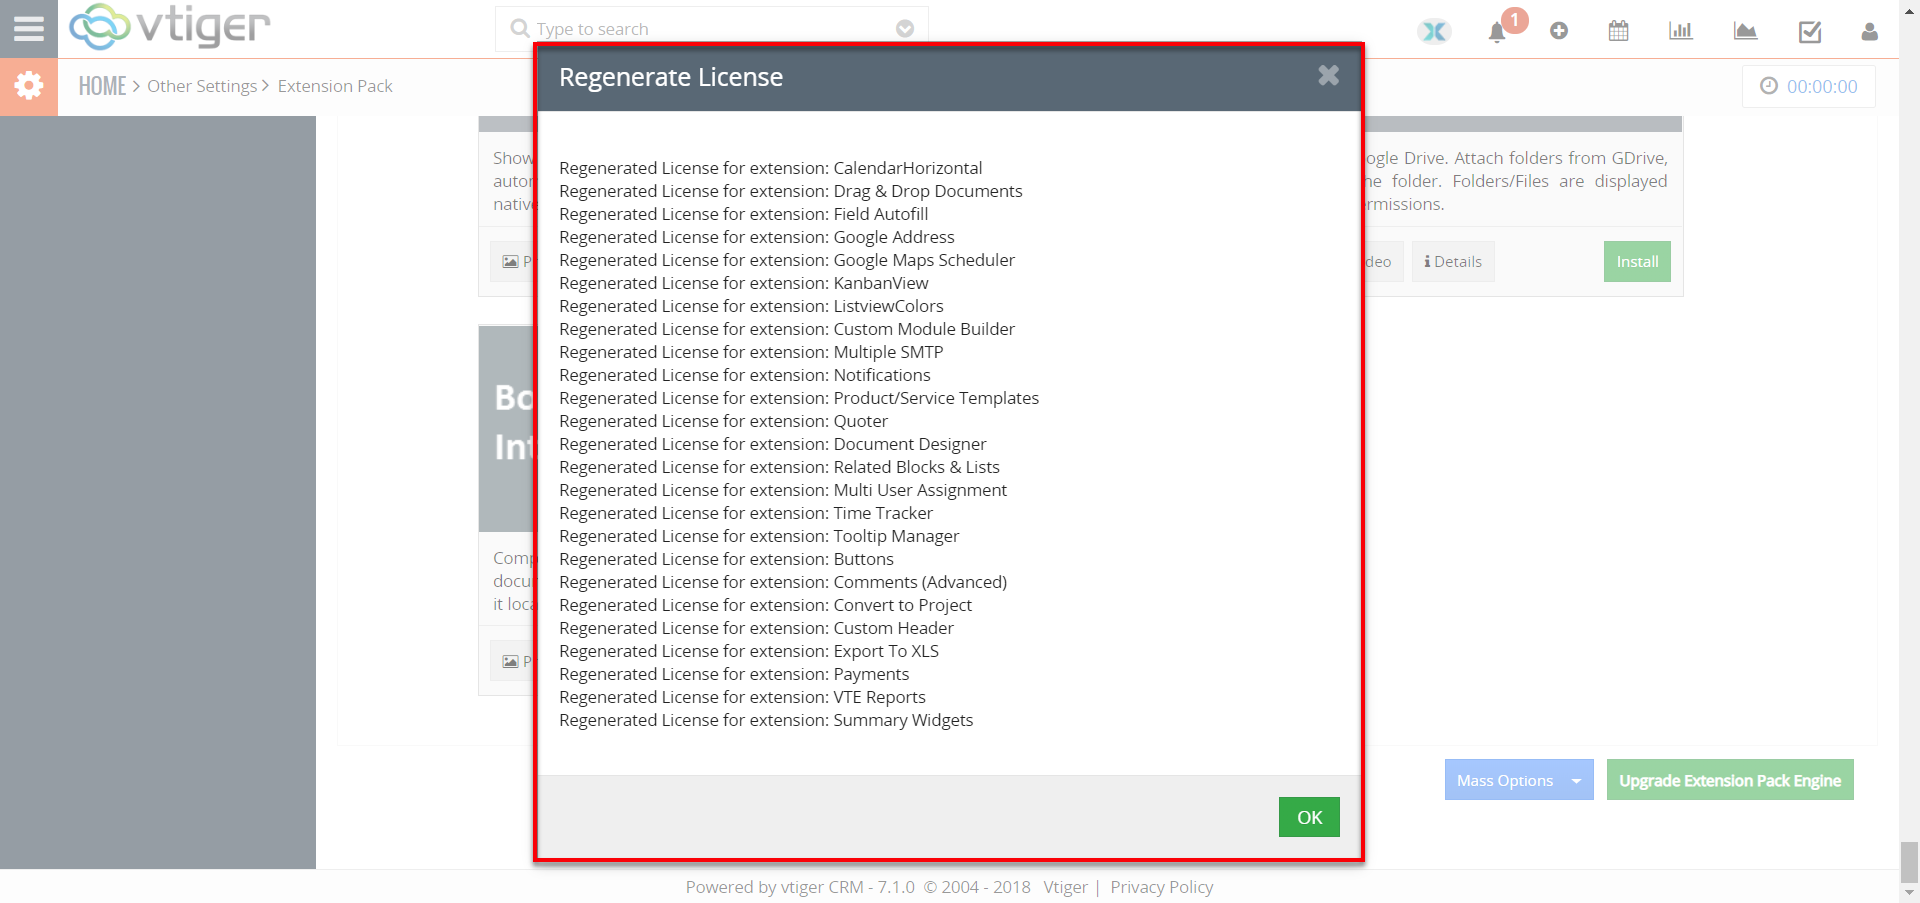Select the CalendarHorizontal license line

click(771, 168)
